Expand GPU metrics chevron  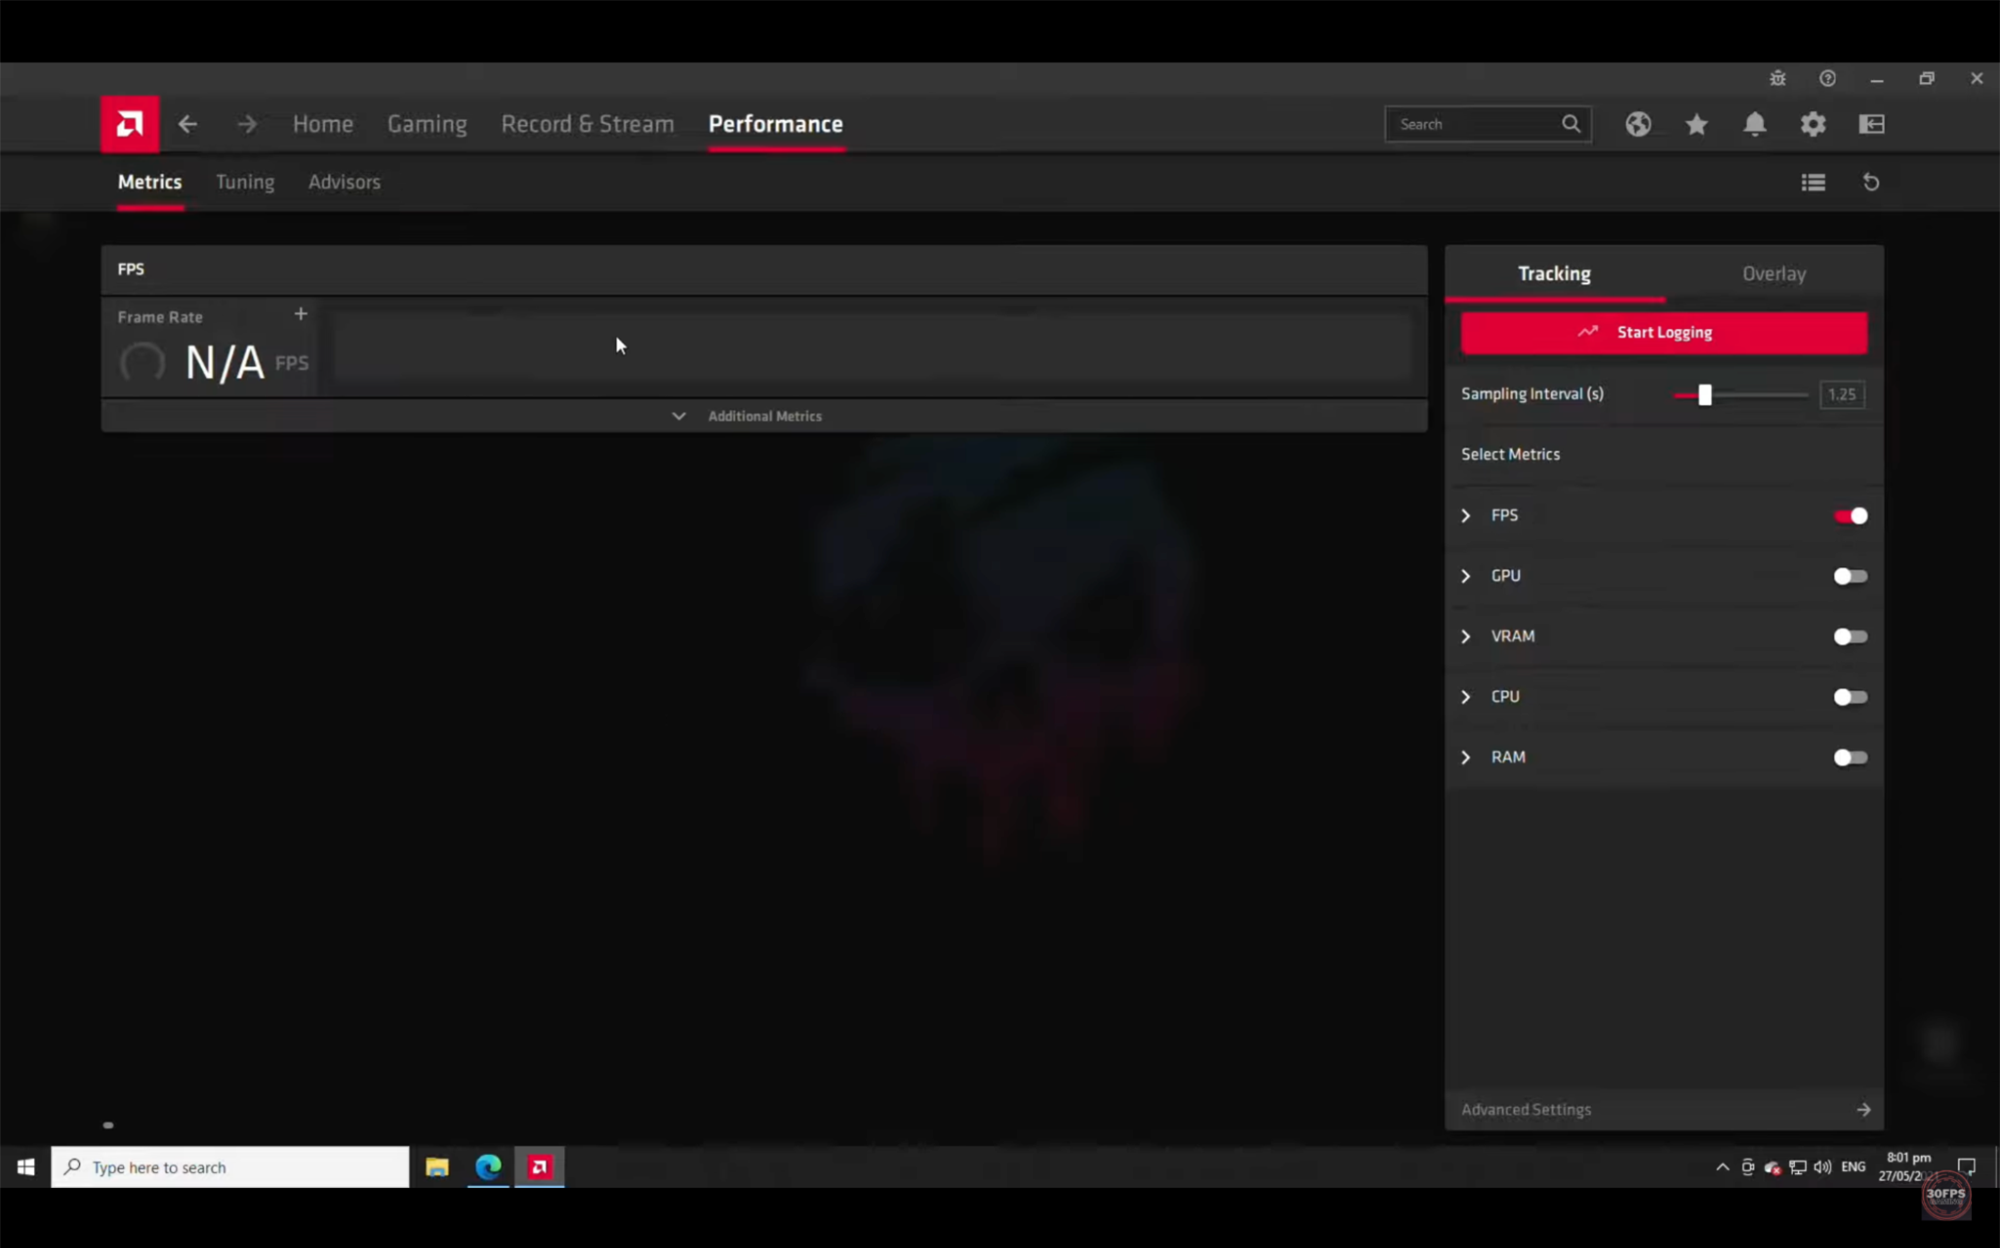1466,576
